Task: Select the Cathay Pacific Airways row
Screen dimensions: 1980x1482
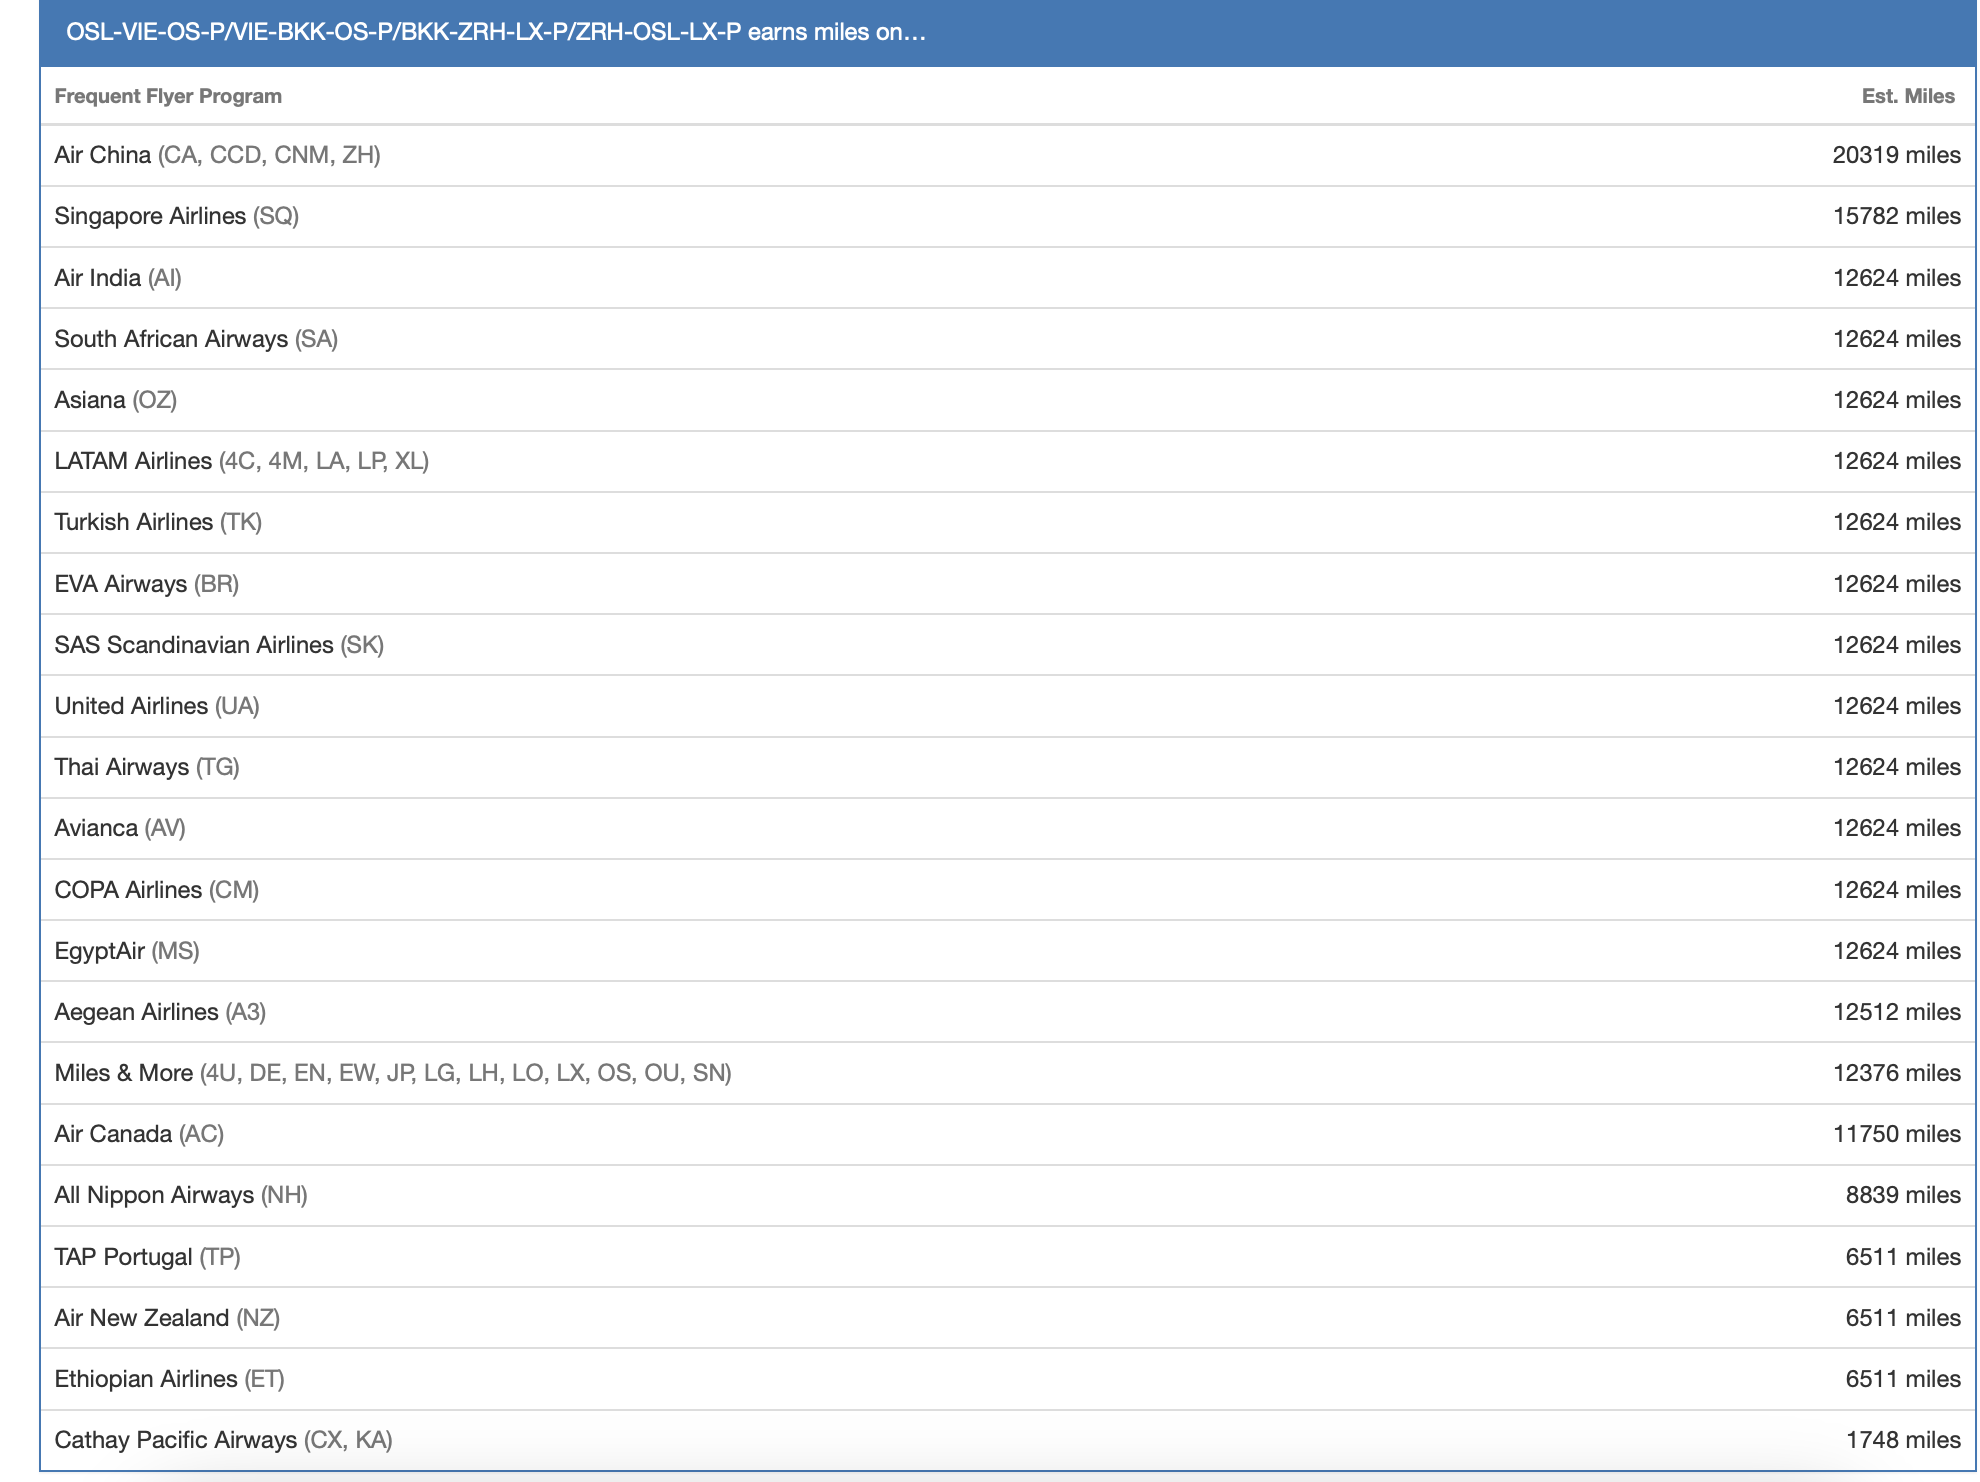Action: (x=1008, y=1440)
